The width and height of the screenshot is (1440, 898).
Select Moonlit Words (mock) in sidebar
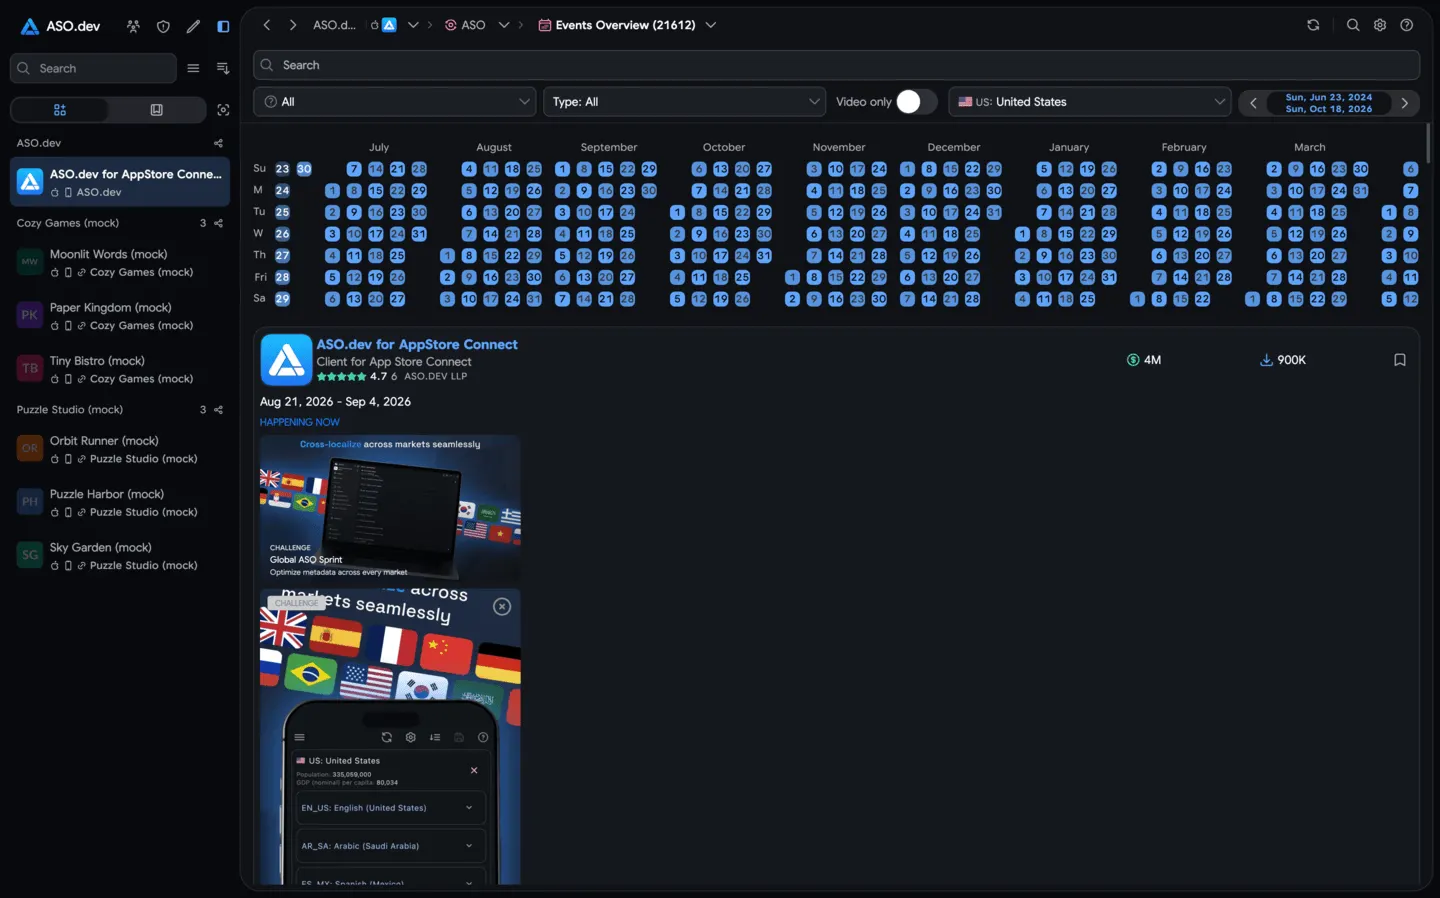pos(120,263)
